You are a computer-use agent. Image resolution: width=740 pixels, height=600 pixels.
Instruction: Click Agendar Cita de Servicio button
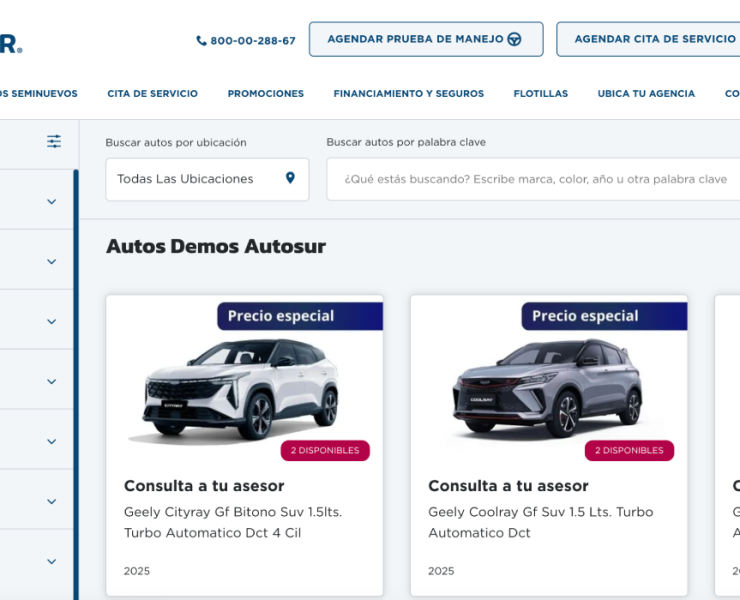tap(648, 39)
